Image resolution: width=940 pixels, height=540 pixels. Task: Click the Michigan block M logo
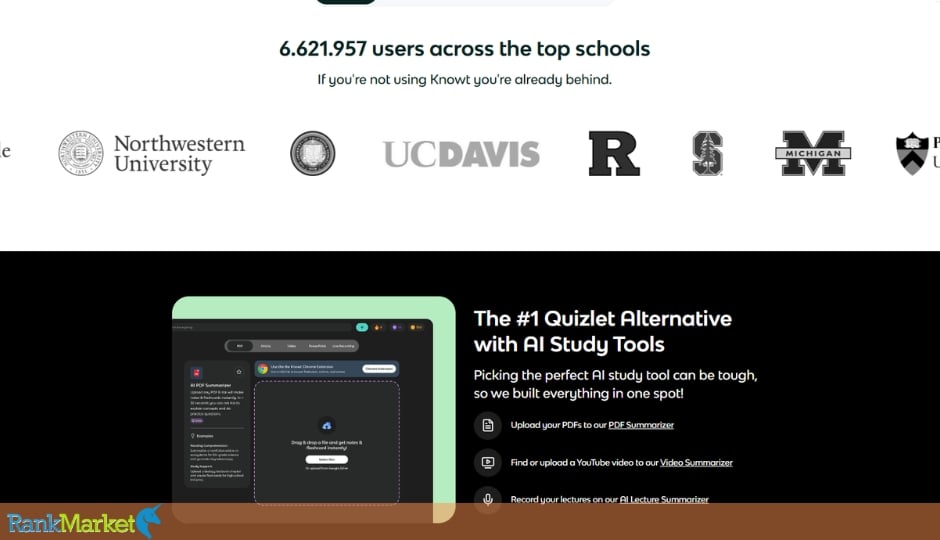point(813,153)
